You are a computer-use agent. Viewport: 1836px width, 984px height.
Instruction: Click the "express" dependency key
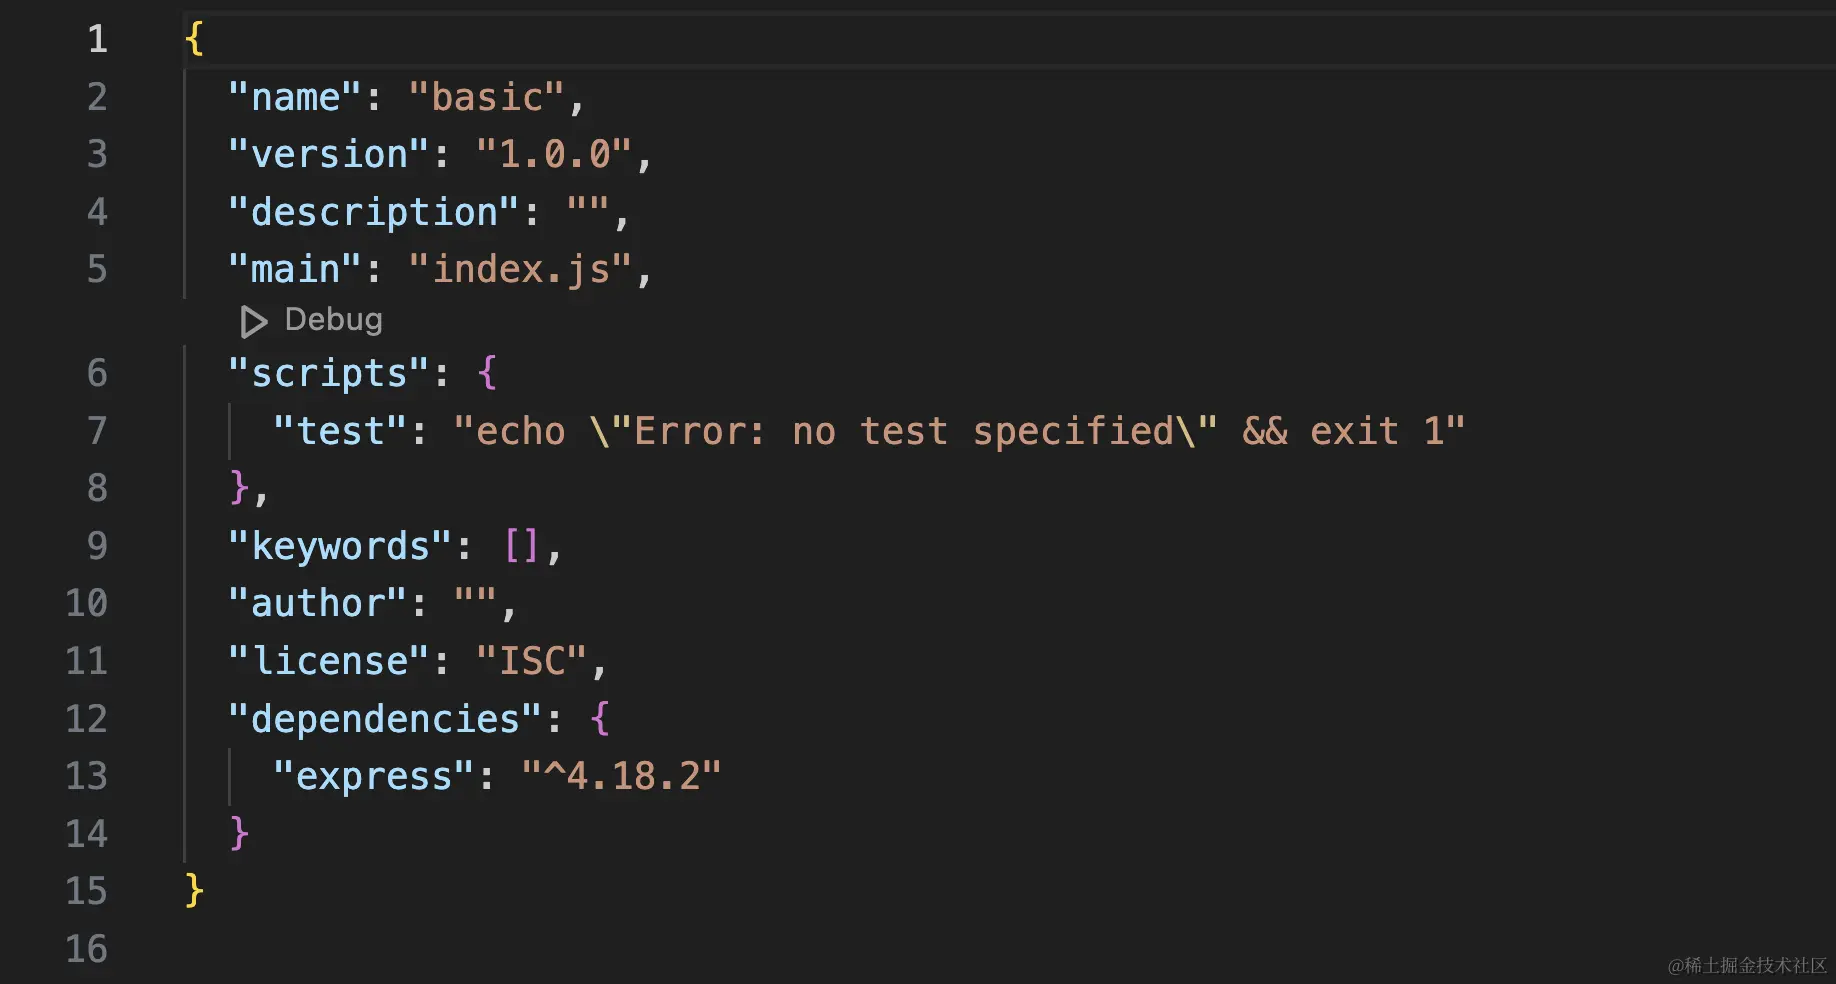(x=374, y=776)
